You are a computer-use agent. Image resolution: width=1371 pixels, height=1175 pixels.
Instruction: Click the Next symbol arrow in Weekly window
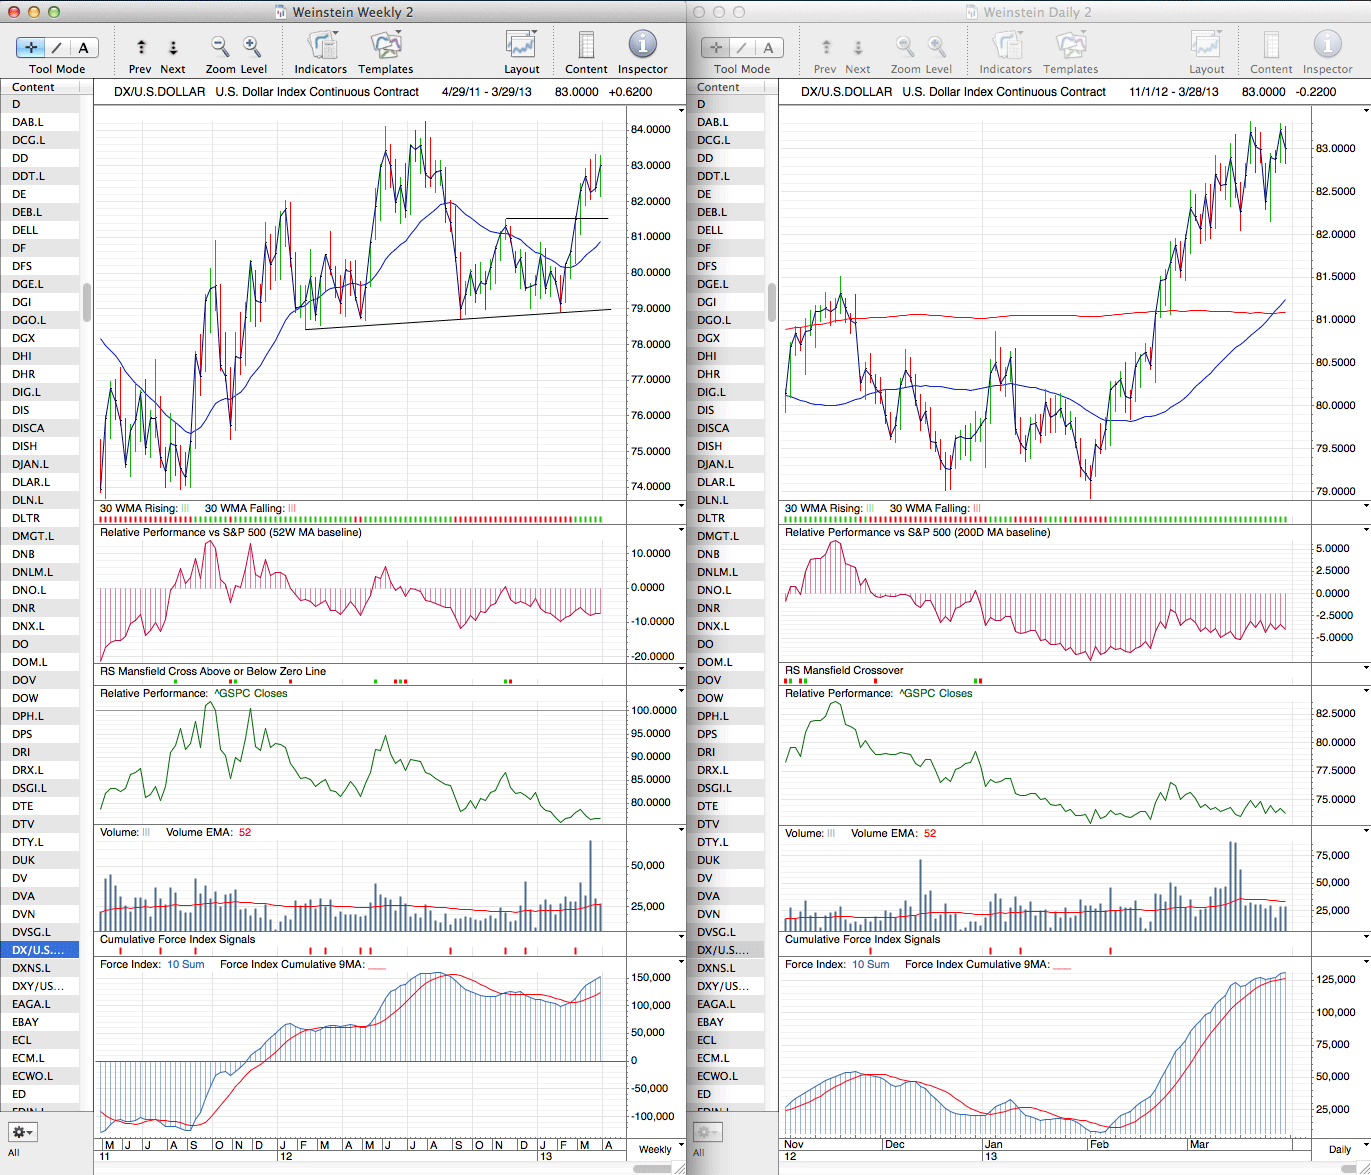pos(173,48)
